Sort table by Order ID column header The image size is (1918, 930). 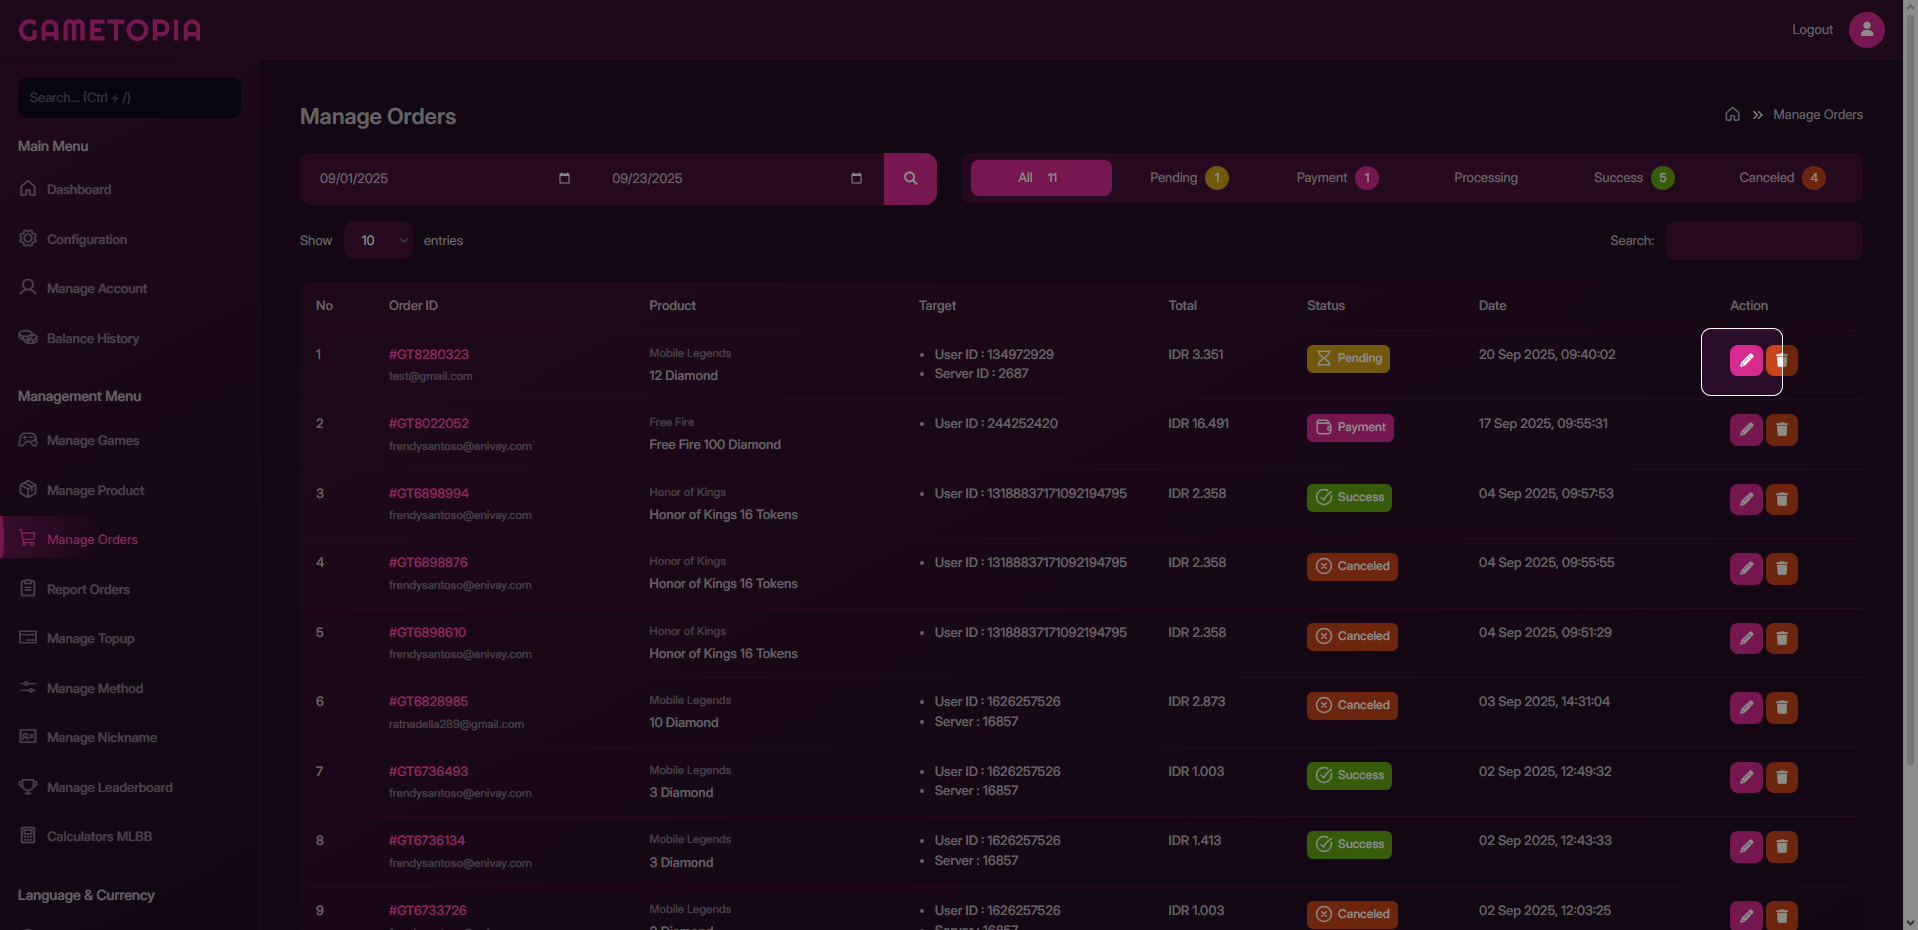(x=413, y=305)
